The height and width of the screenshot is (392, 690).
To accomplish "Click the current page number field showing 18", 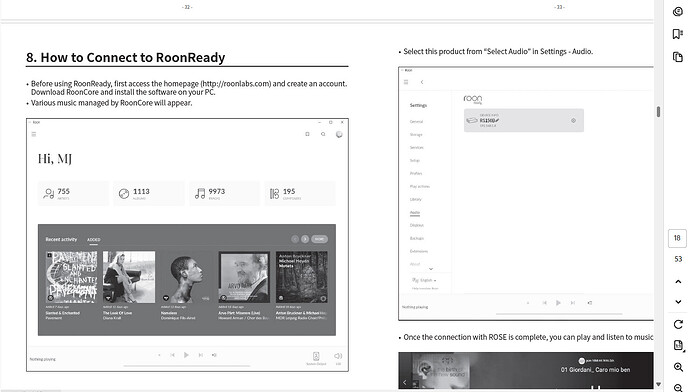I will coord(677,238).
